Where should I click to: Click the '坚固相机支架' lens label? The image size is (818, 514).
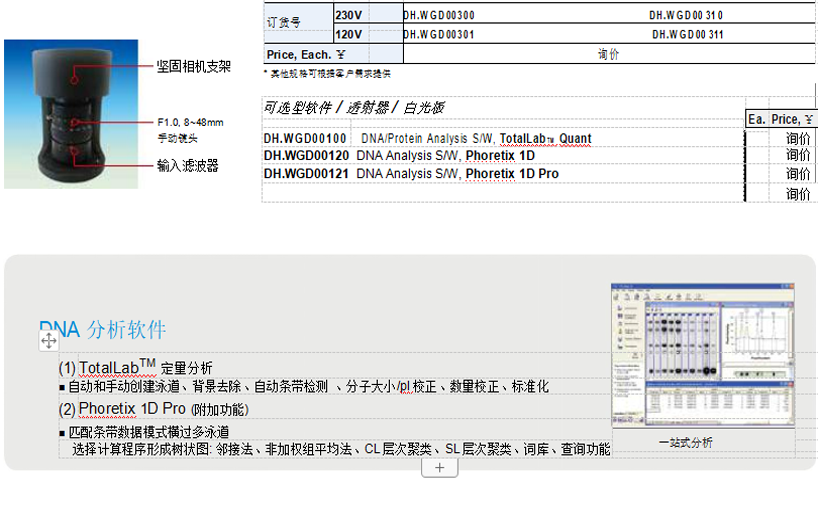tap(194, 66)
